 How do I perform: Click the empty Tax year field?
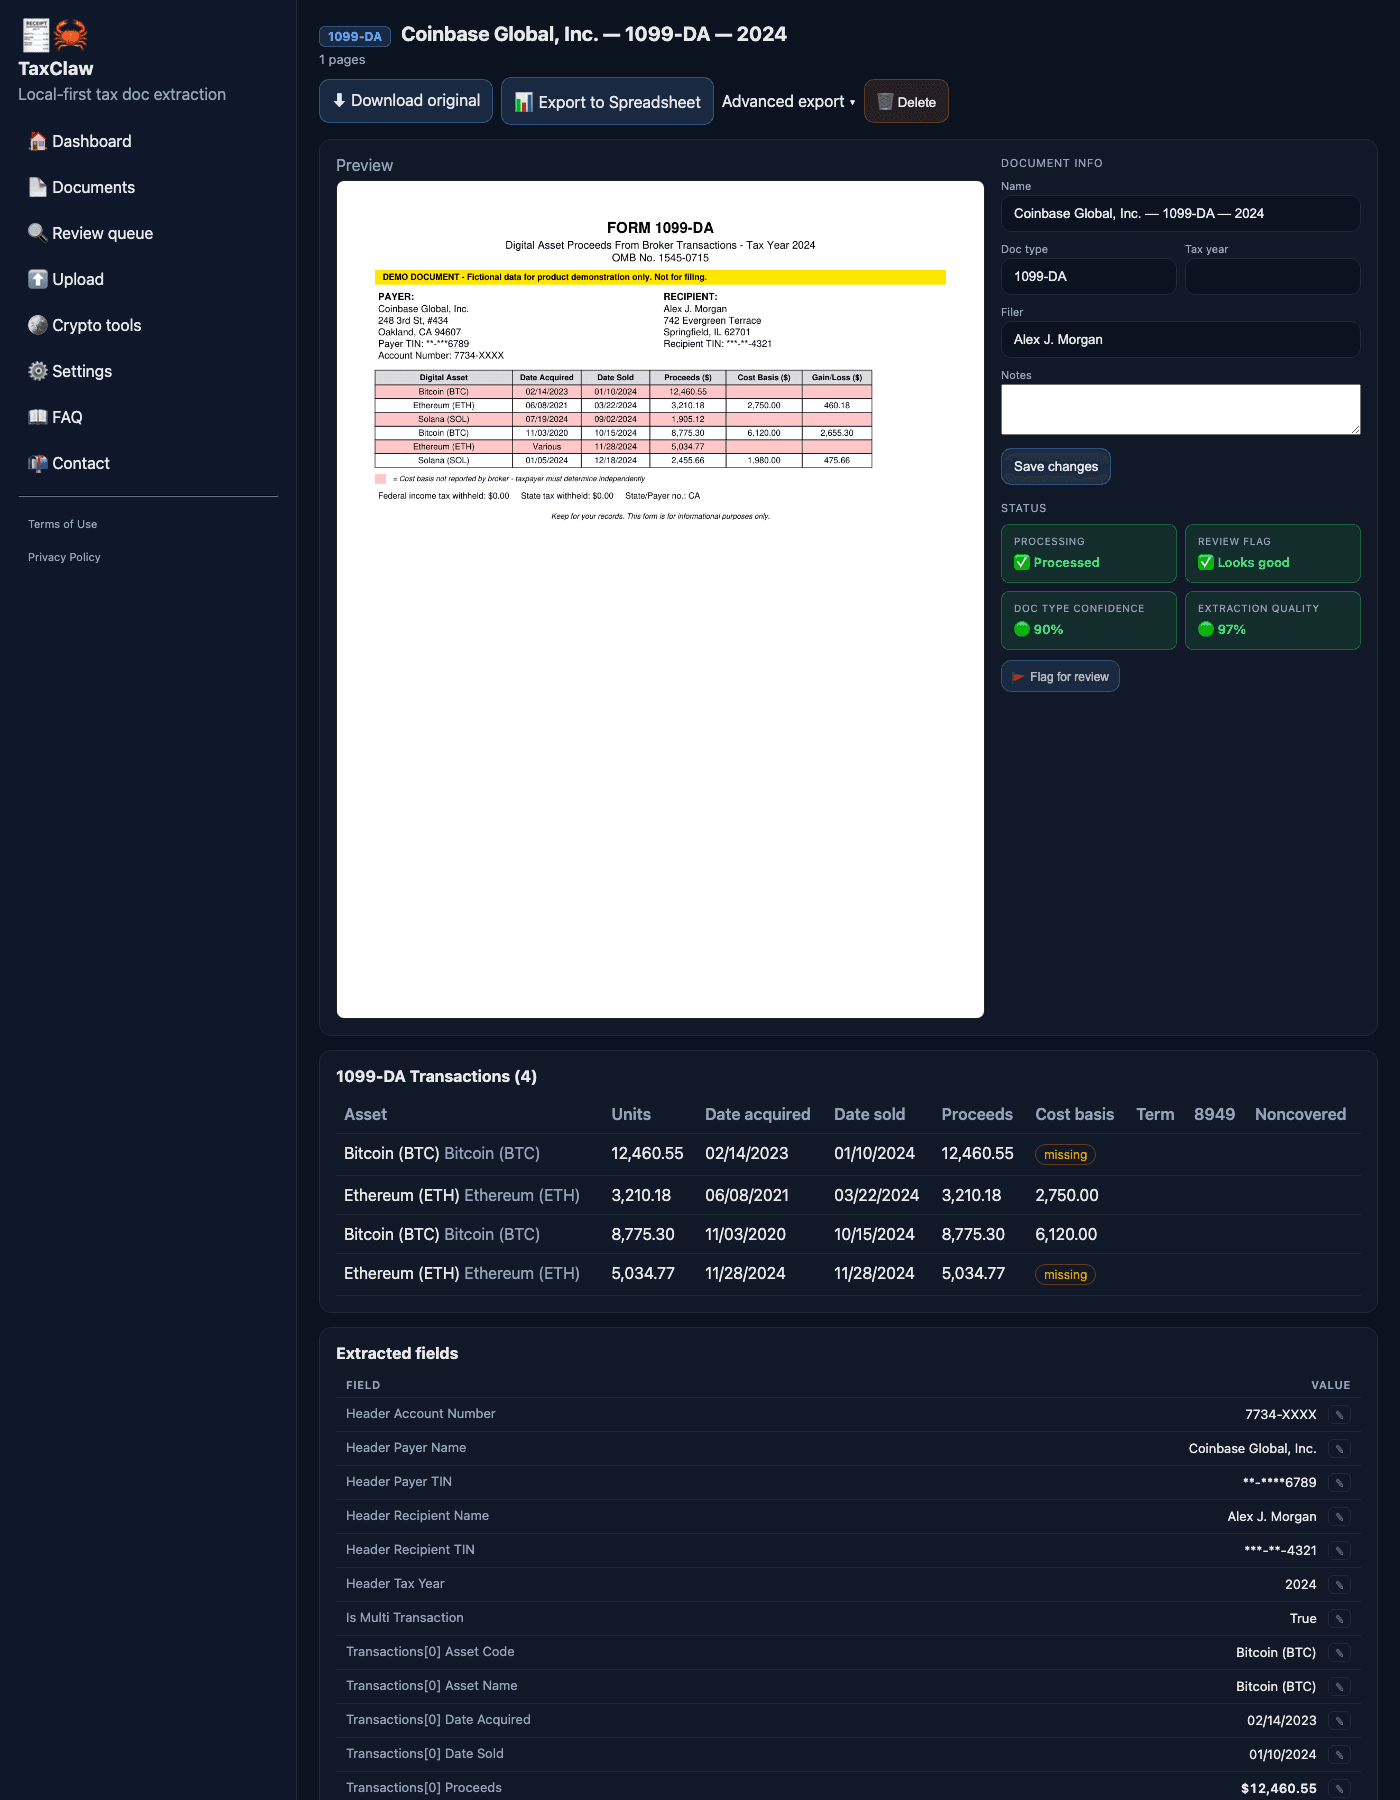[x=1272, y=276]
